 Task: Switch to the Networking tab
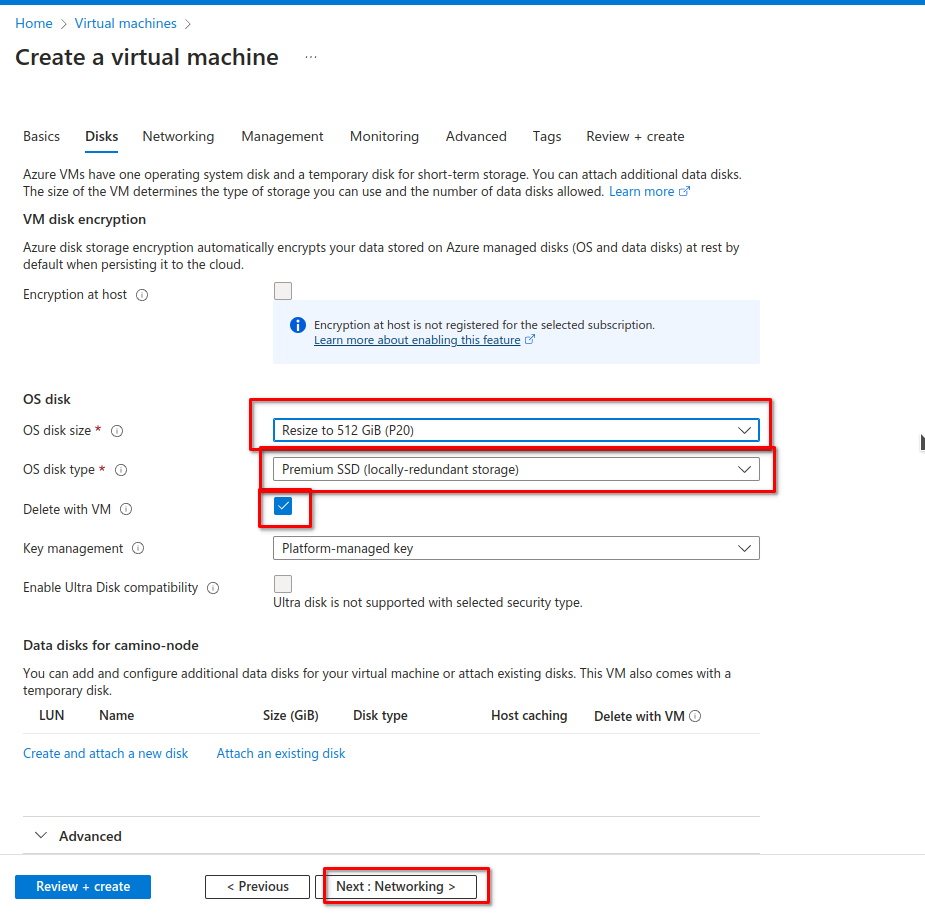click(178, 136)
